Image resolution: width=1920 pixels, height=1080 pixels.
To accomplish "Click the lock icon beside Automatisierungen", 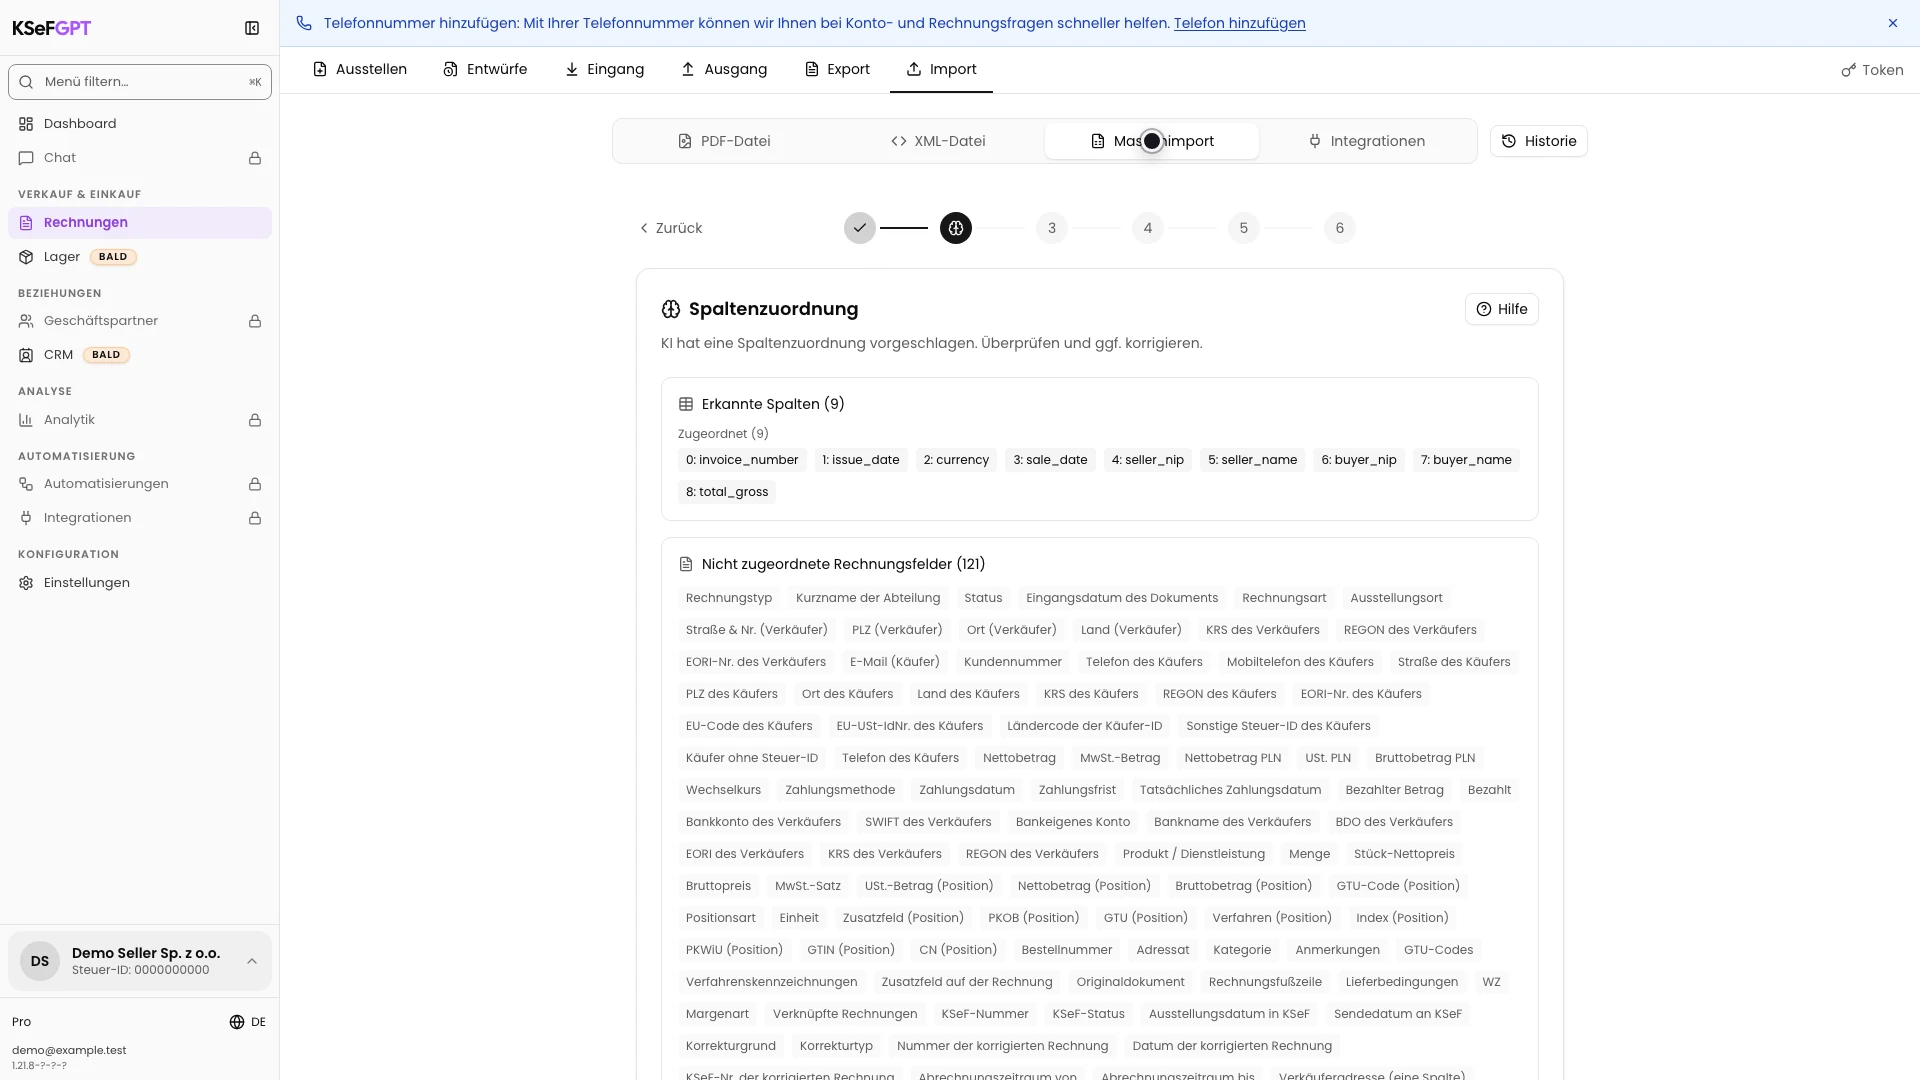I will pyautogui.click(x=255, y=484).
